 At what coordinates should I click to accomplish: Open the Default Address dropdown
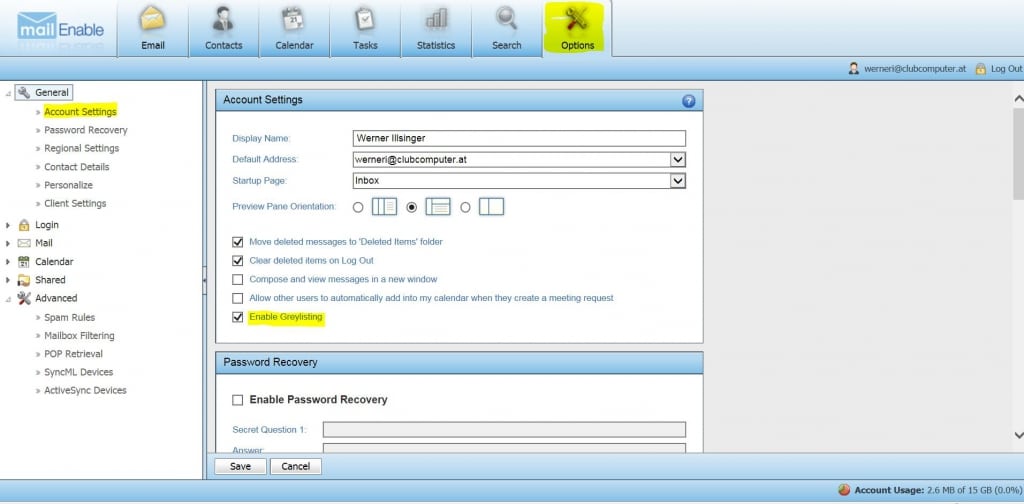[677, 159]
